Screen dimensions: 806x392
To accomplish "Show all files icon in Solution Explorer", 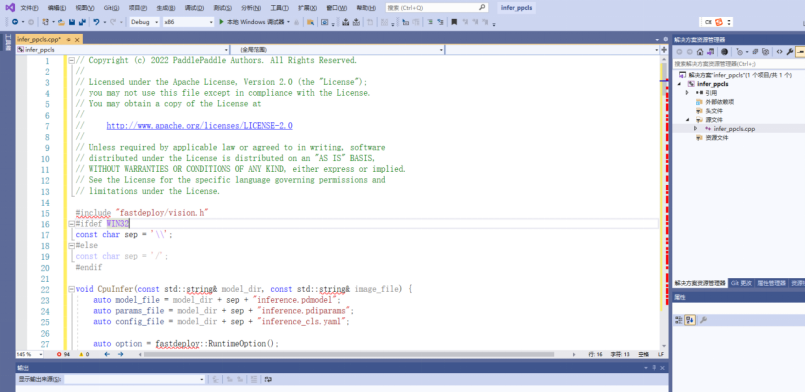I will [765, 51].
